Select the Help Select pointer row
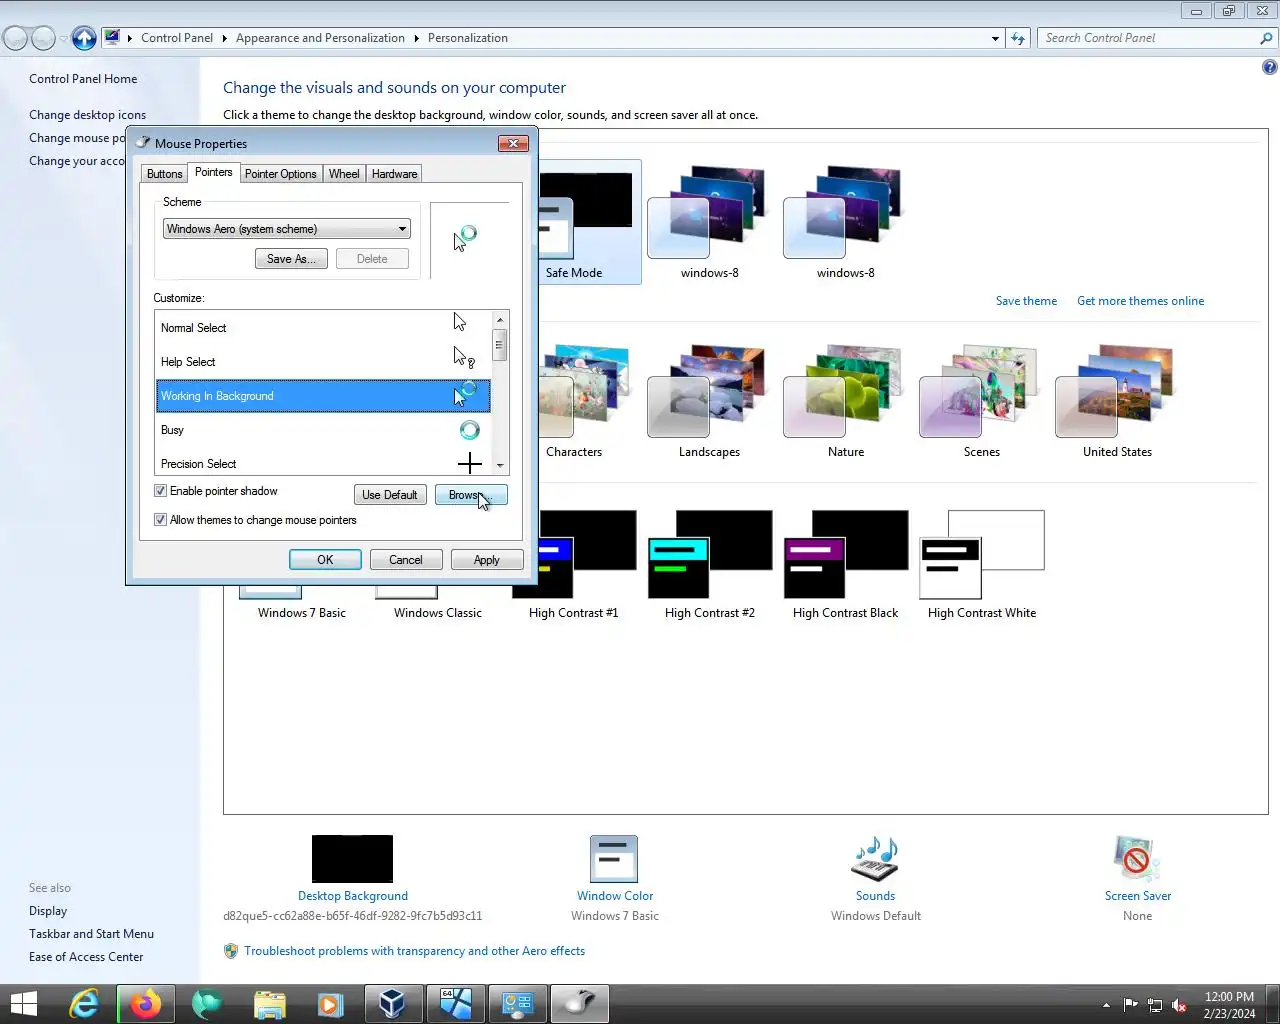Image resolution: width=1280 pixels, height=1024 pixels. point(323,362)
